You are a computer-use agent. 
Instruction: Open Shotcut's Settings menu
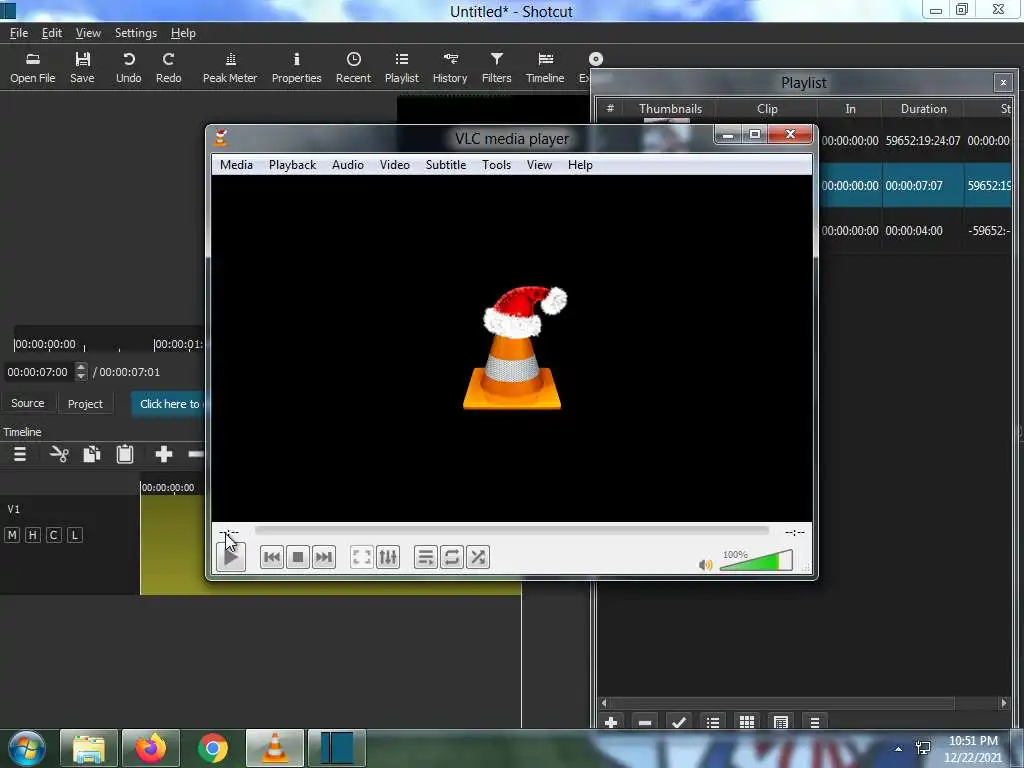pyautogui.click(x=136, y=33)
